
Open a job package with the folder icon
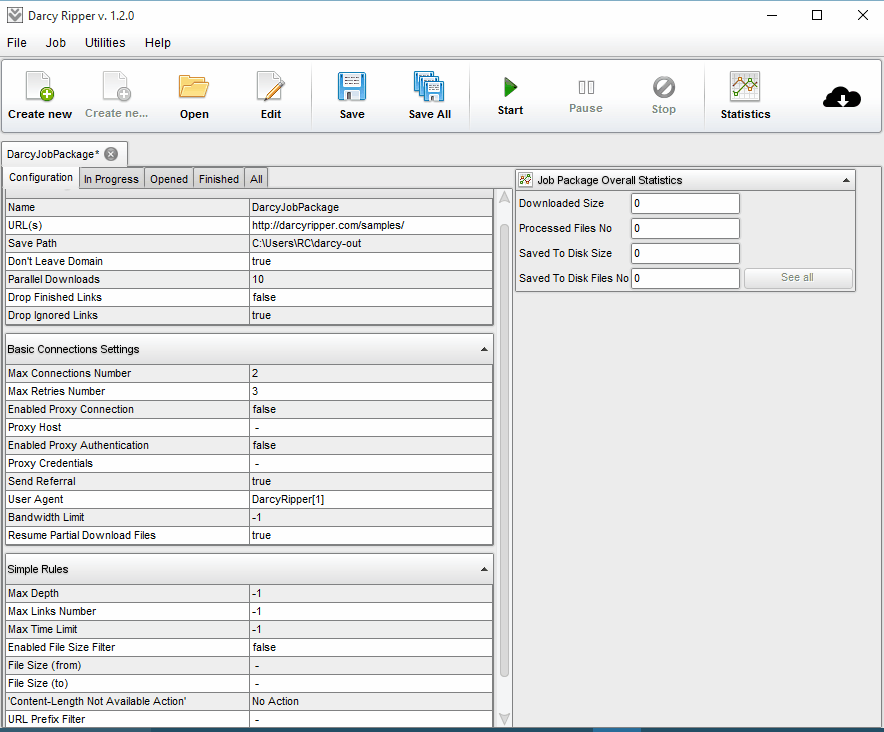tap(194, 87)
